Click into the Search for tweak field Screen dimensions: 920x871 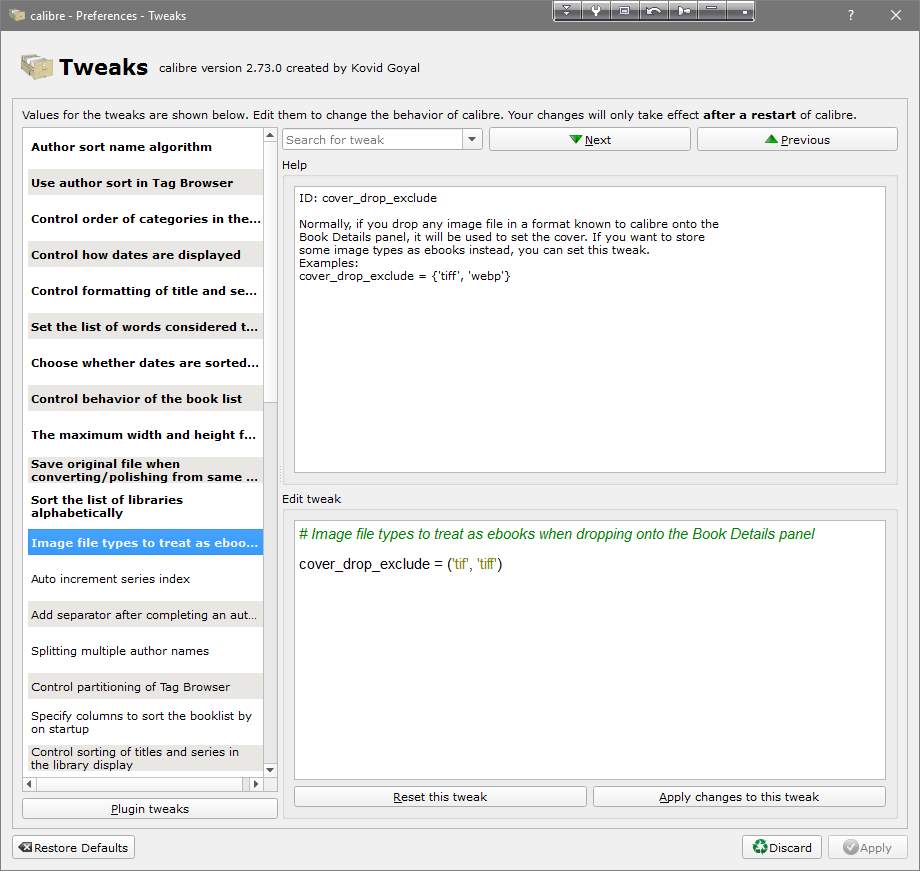click(x=373, y=140)
